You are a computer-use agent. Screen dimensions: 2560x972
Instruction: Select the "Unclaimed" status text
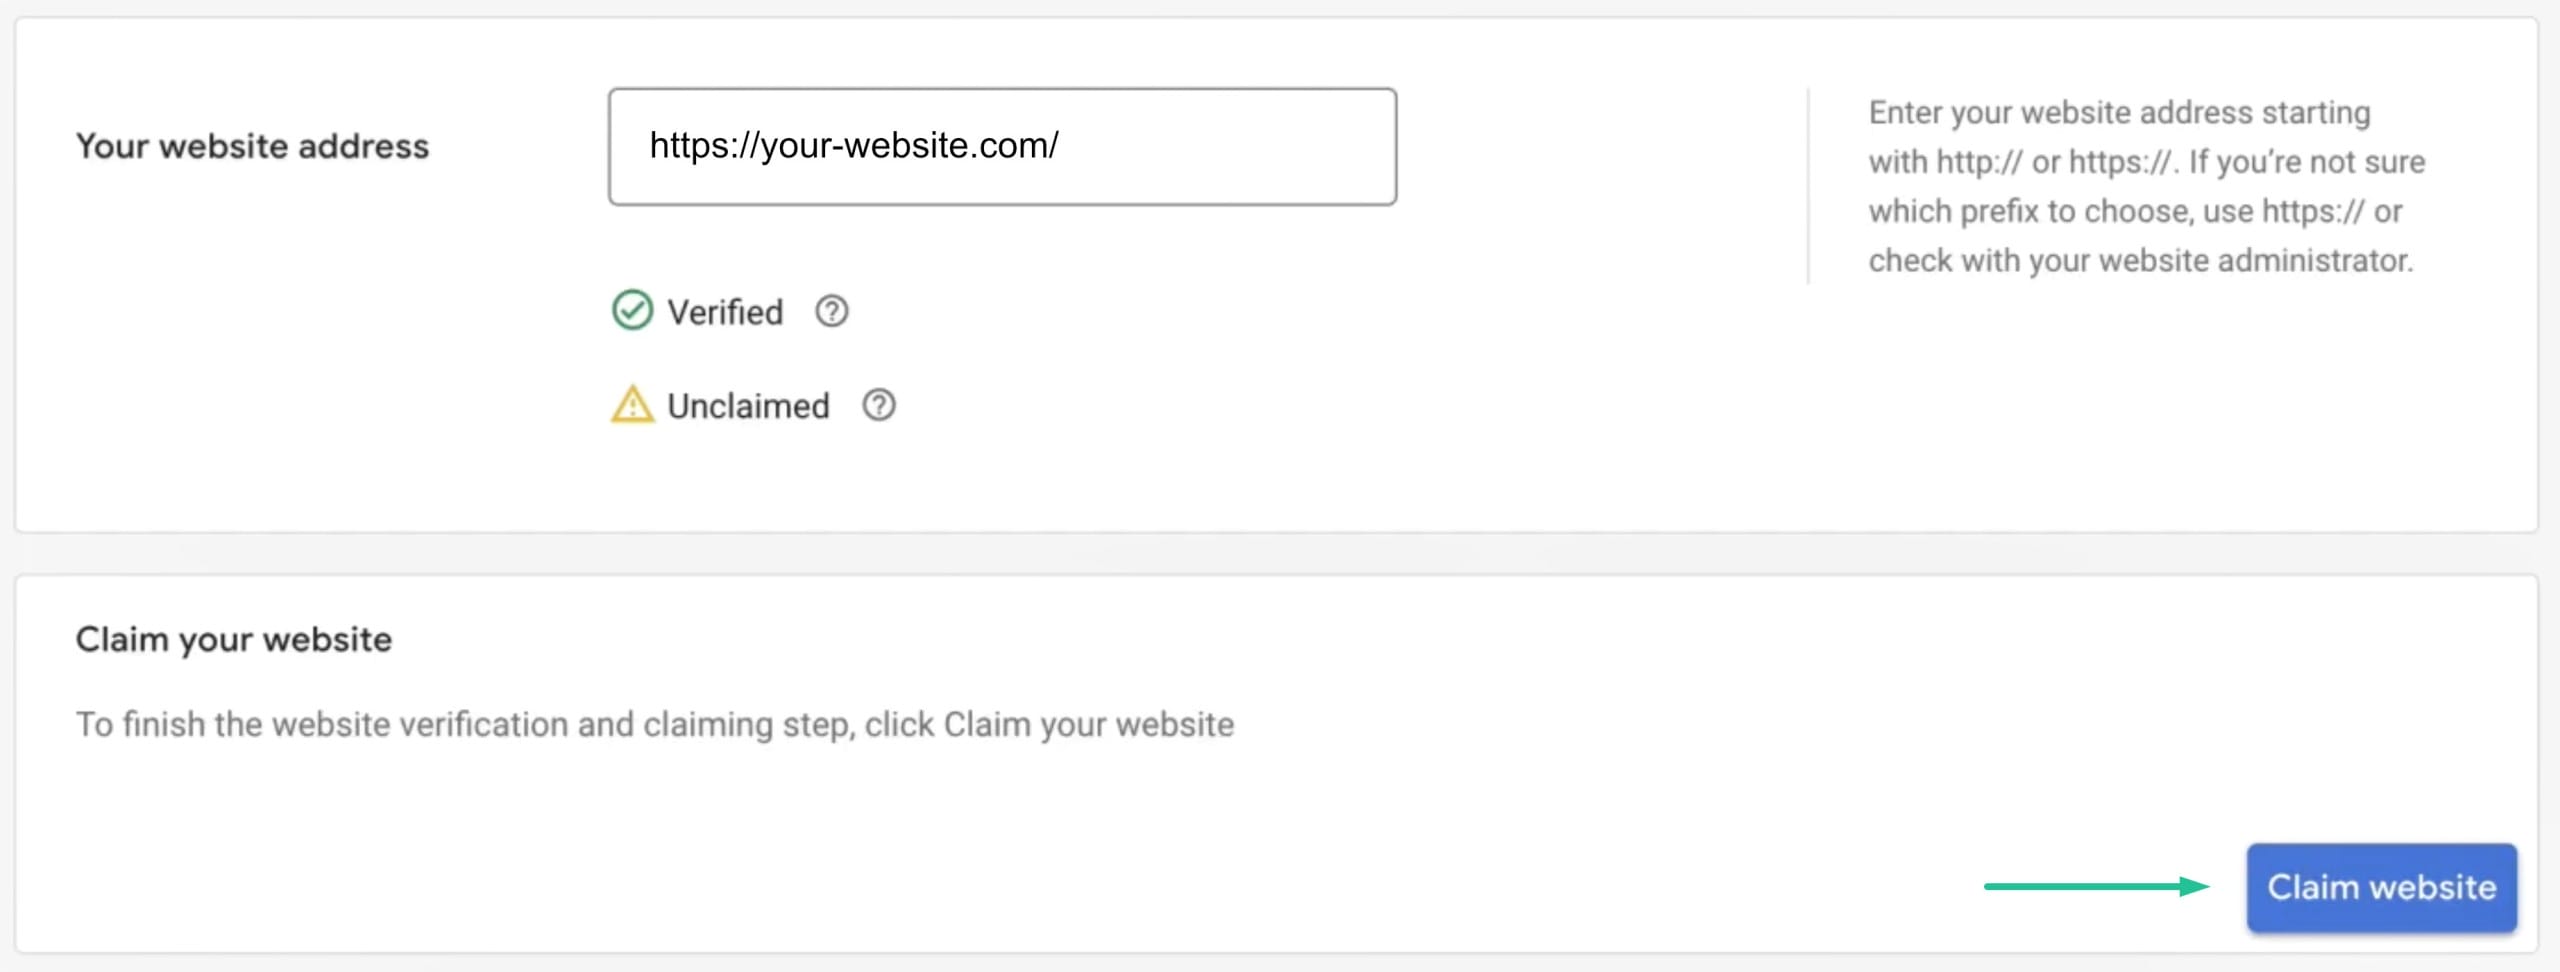(x=748, y=406)
